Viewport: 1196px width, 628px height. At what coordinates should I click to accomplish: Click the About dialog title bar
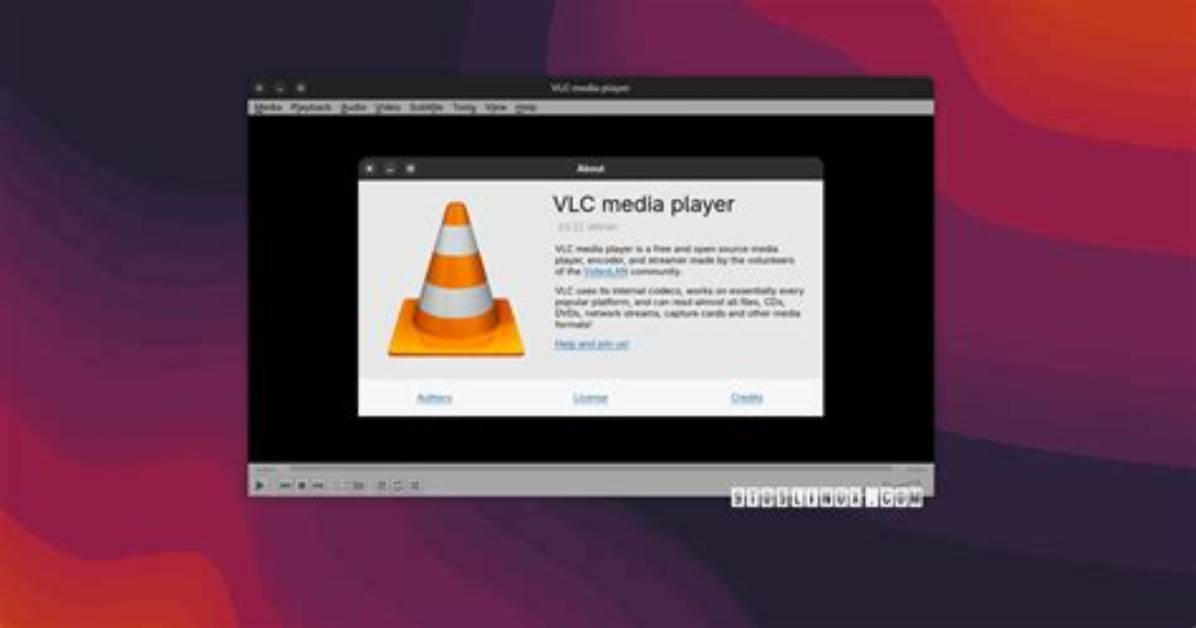click(x=591, y=169)
